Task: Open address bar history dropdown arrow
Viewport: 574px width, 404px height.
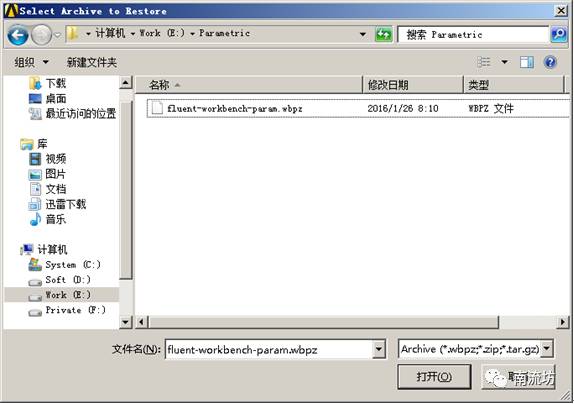Action: [363, 34]
